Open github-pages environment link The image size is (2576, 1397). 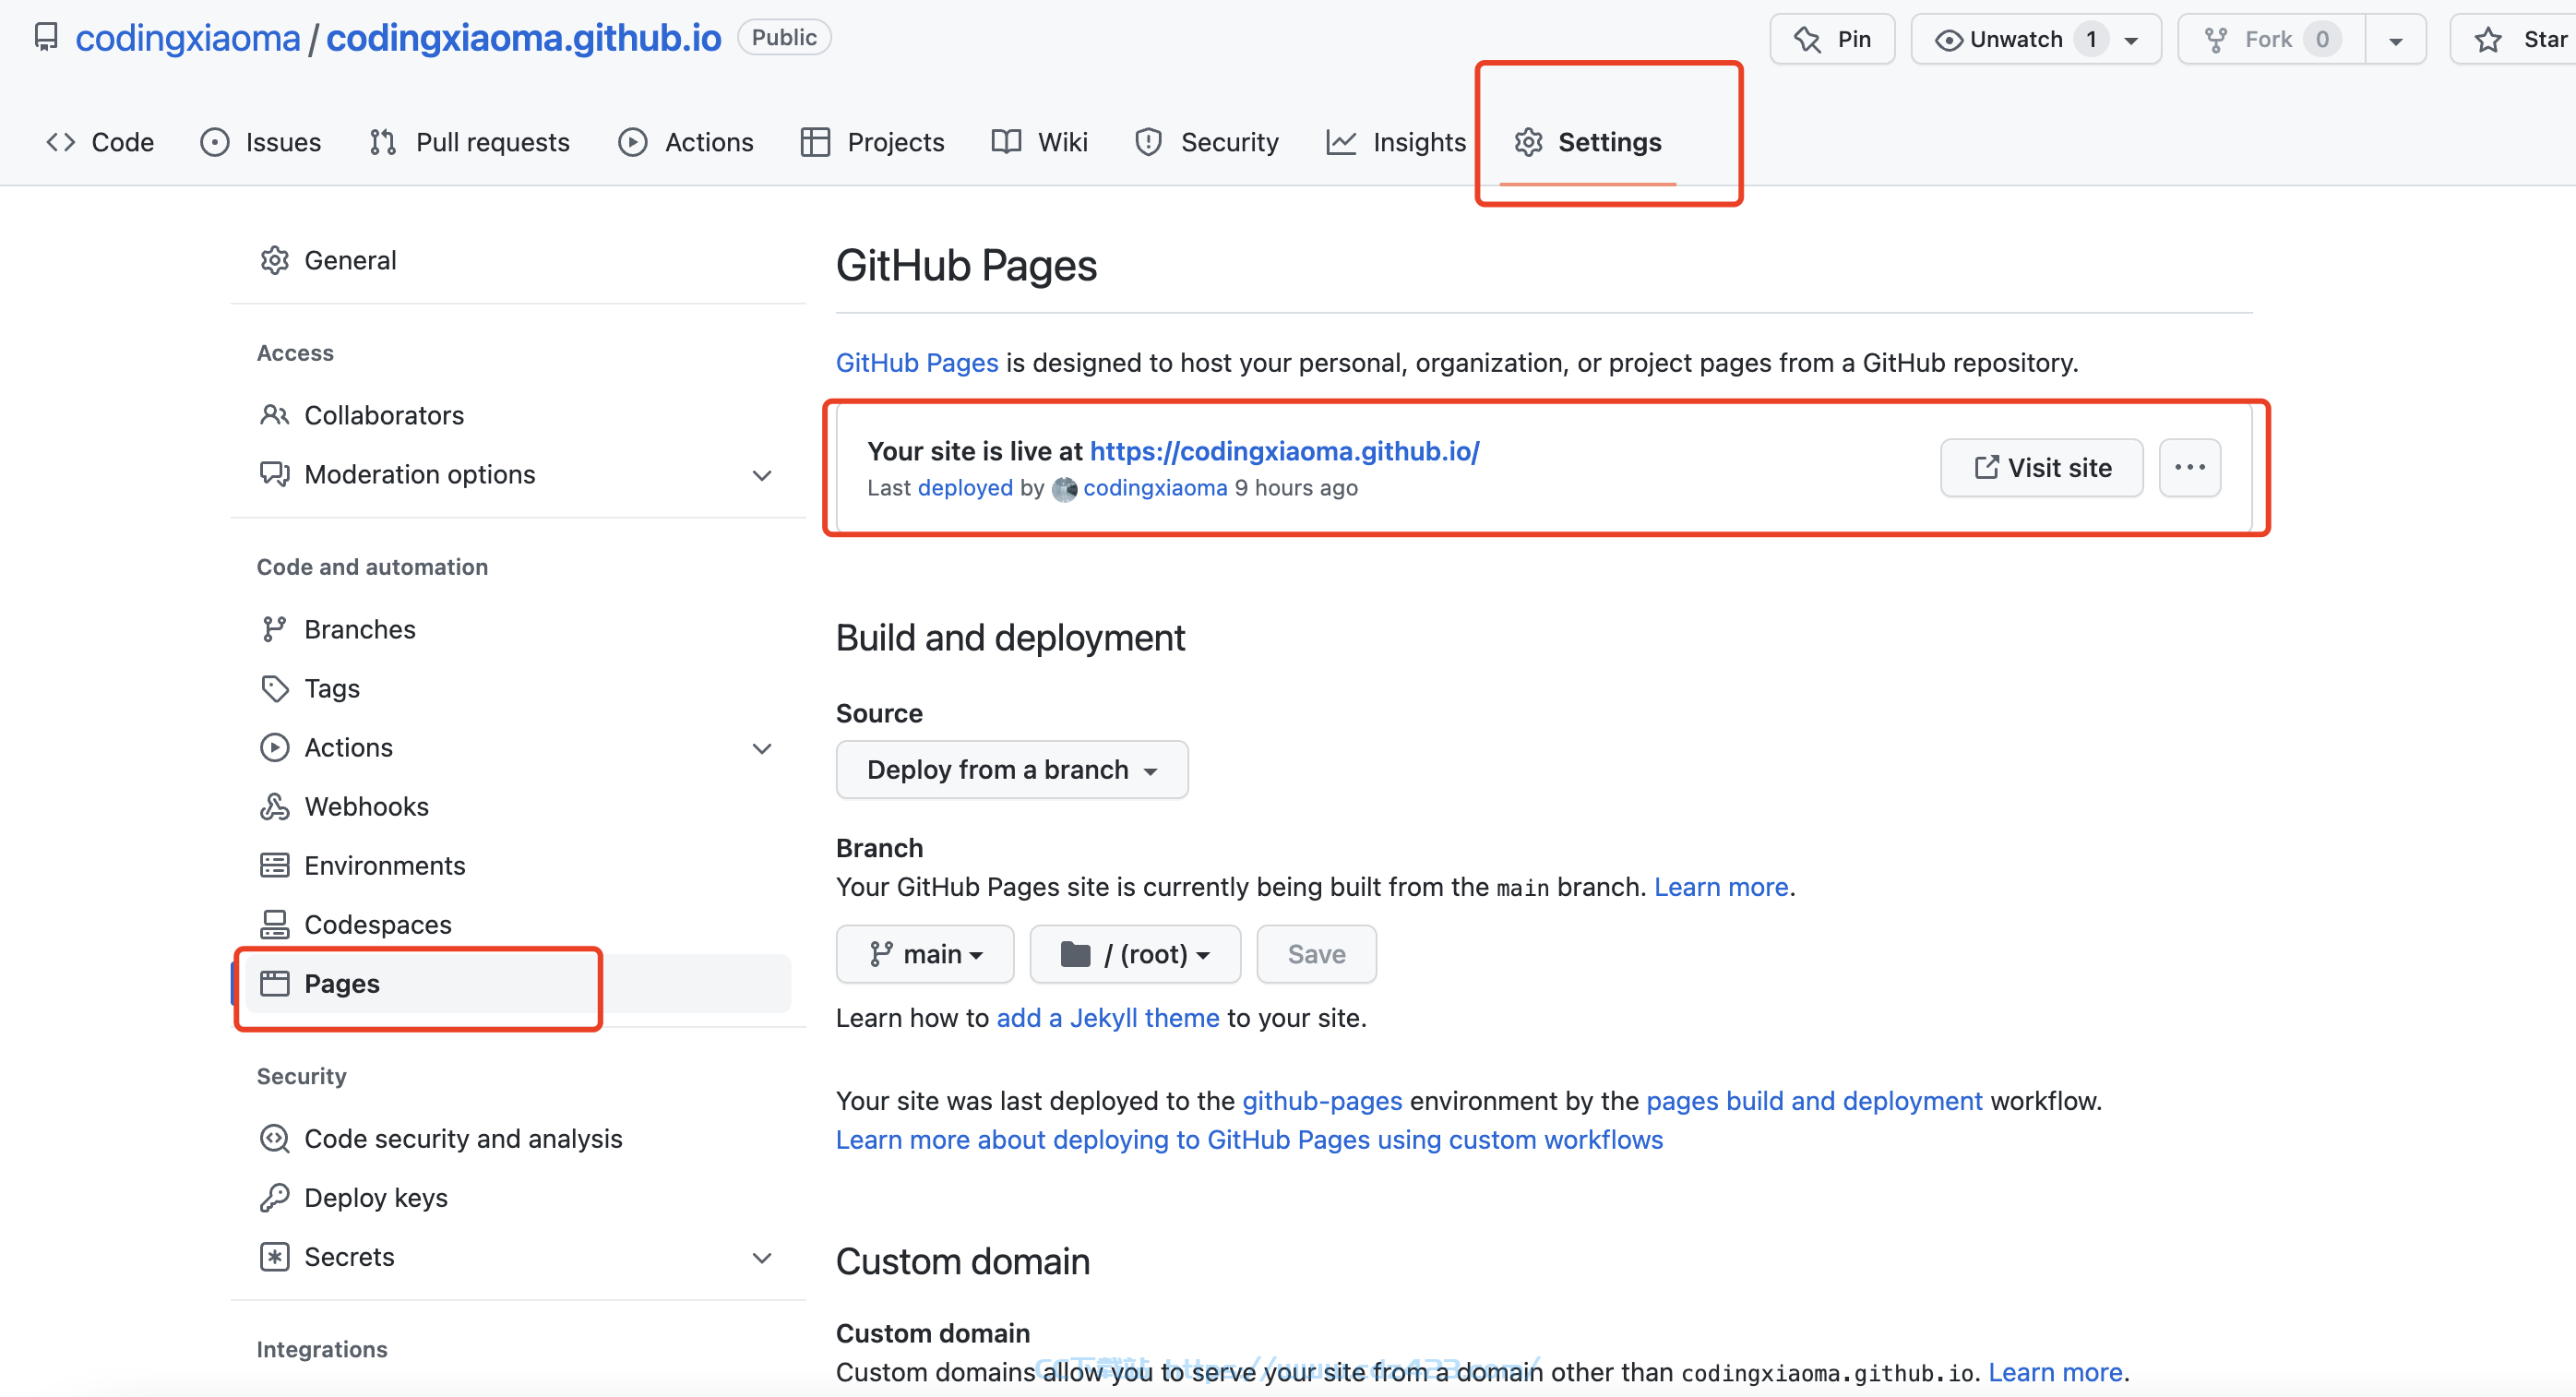(1321, 1100)
